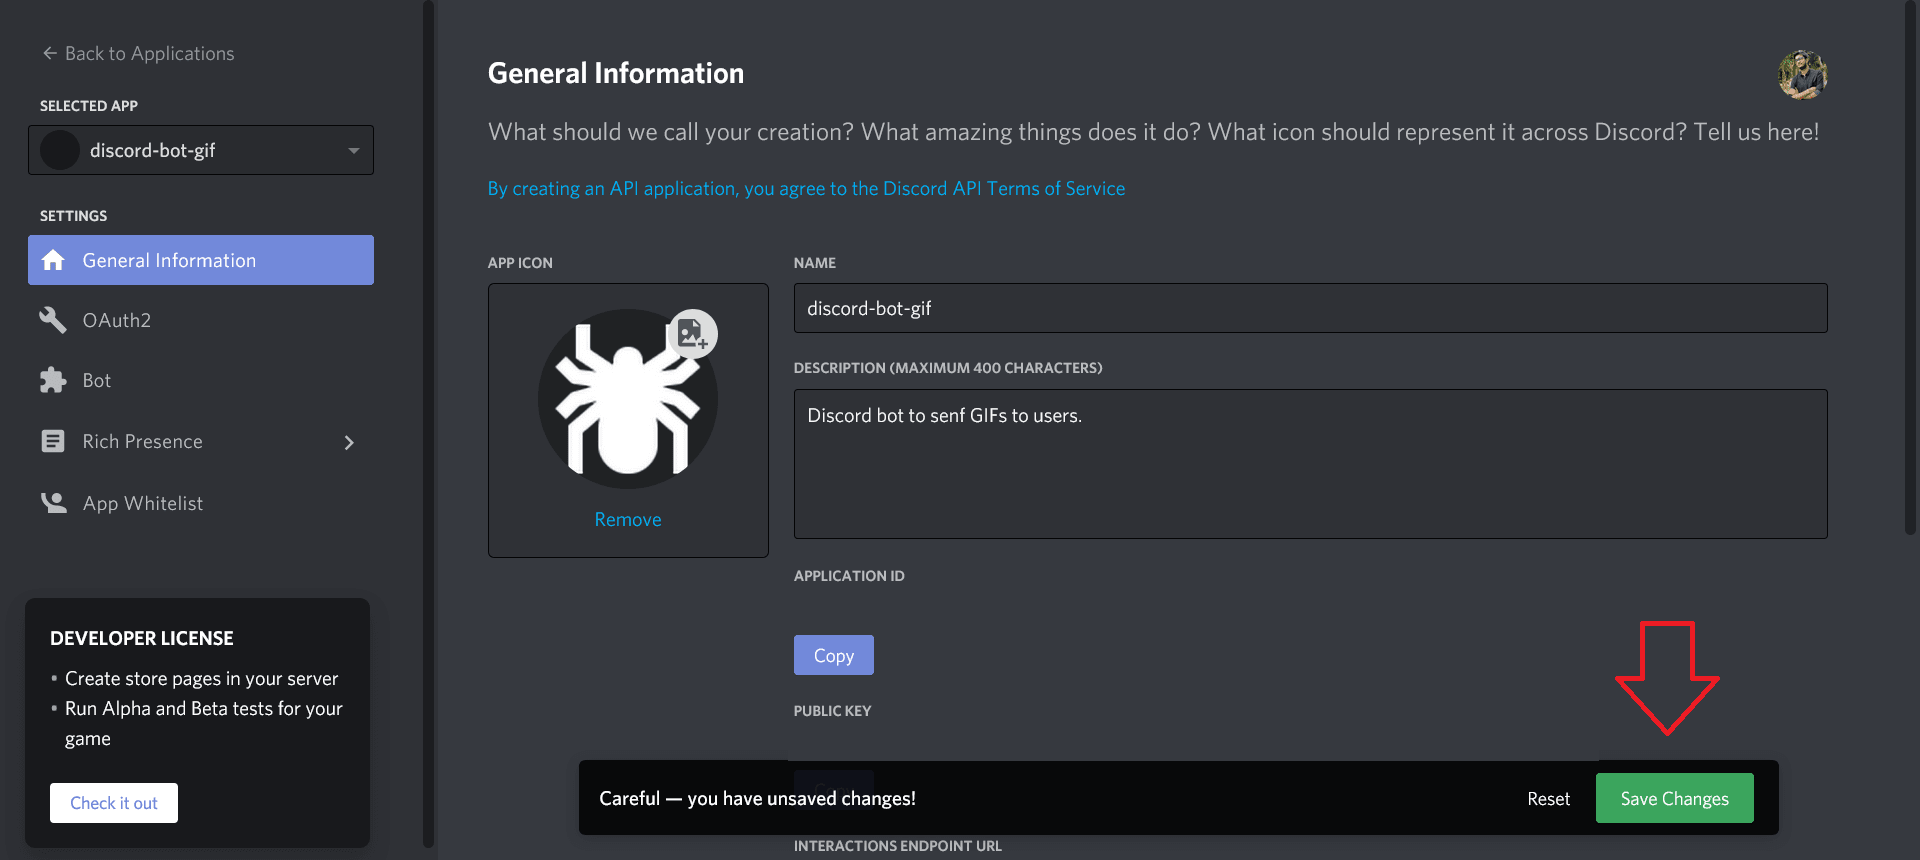This screenshot has width=1920, height=860.
Task: Click the 'DEVELOPER LICENSE' heading
Action: 142,638
